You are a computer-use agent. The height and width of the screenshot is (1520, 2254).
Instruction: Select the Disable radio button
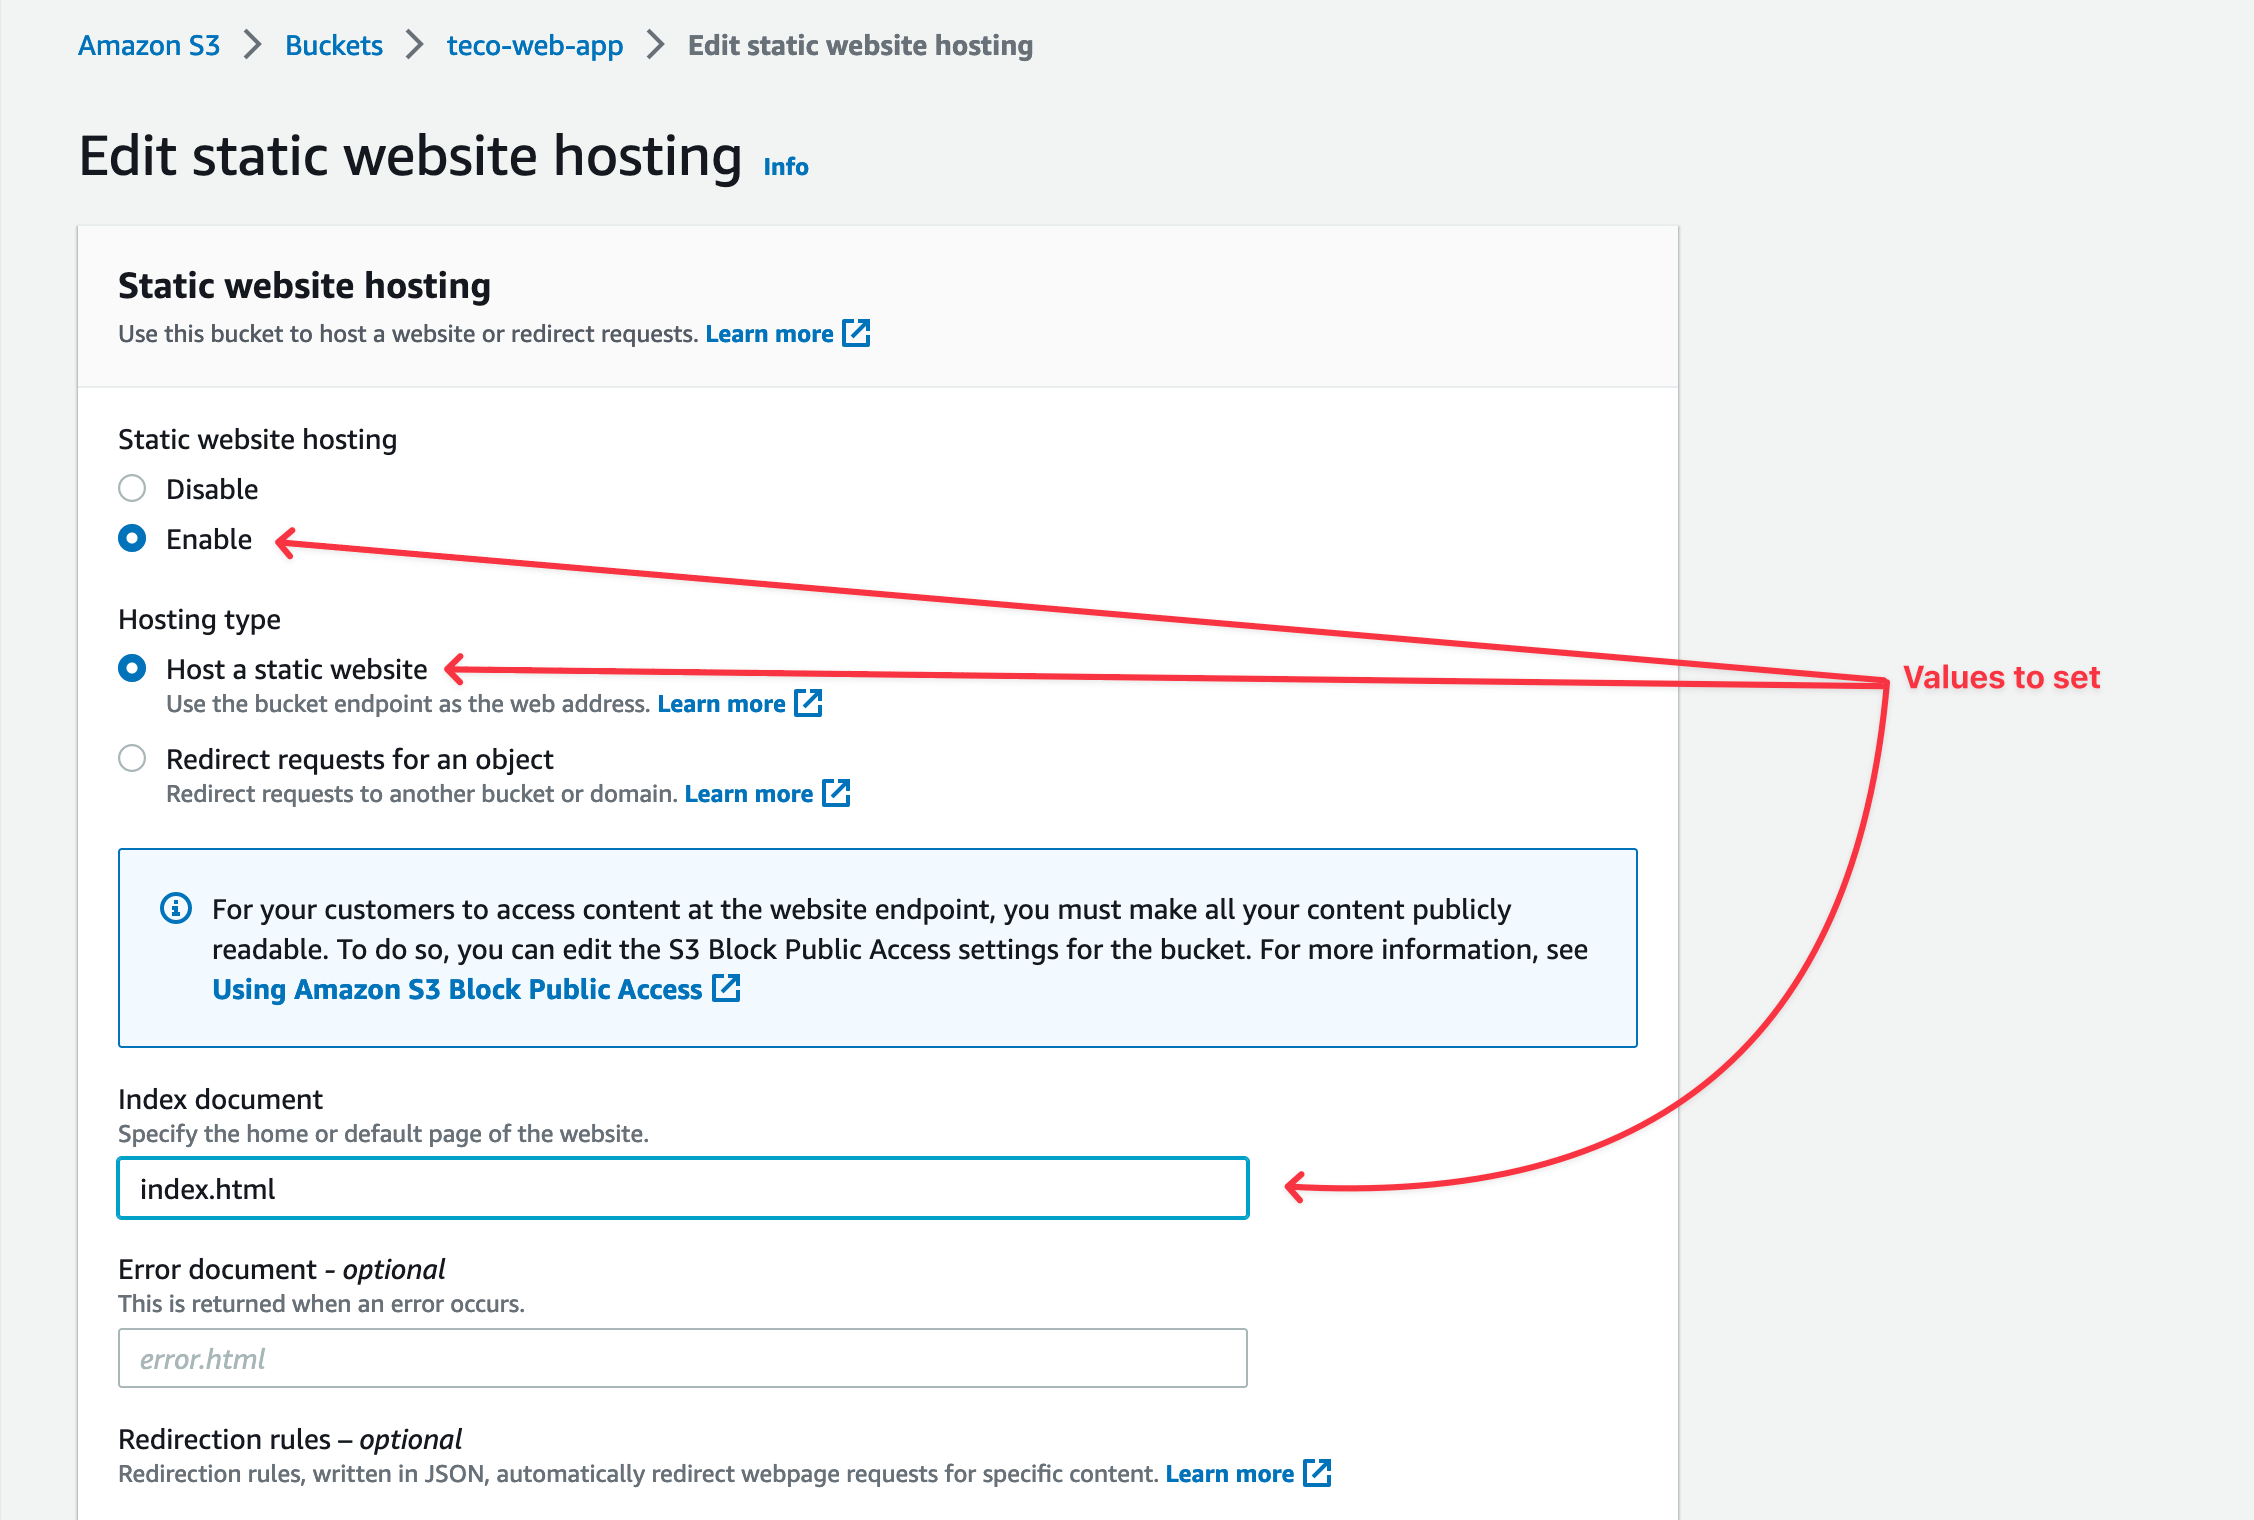pos(131,489)
